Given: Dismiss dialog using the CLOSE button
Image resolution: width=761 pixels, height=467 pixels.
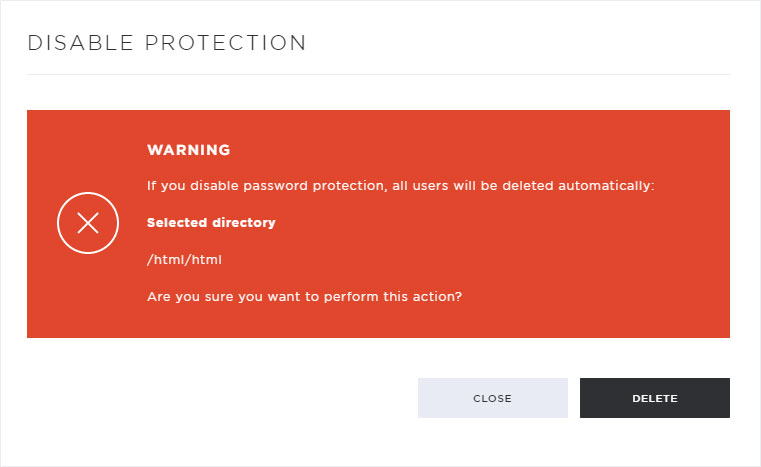Looking at the screenshot, I should (493, 398).
